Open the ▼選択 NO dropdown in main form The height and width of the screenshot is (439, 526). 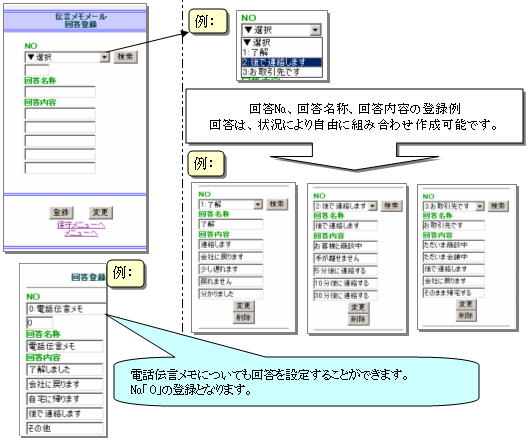tap(67, 57)
